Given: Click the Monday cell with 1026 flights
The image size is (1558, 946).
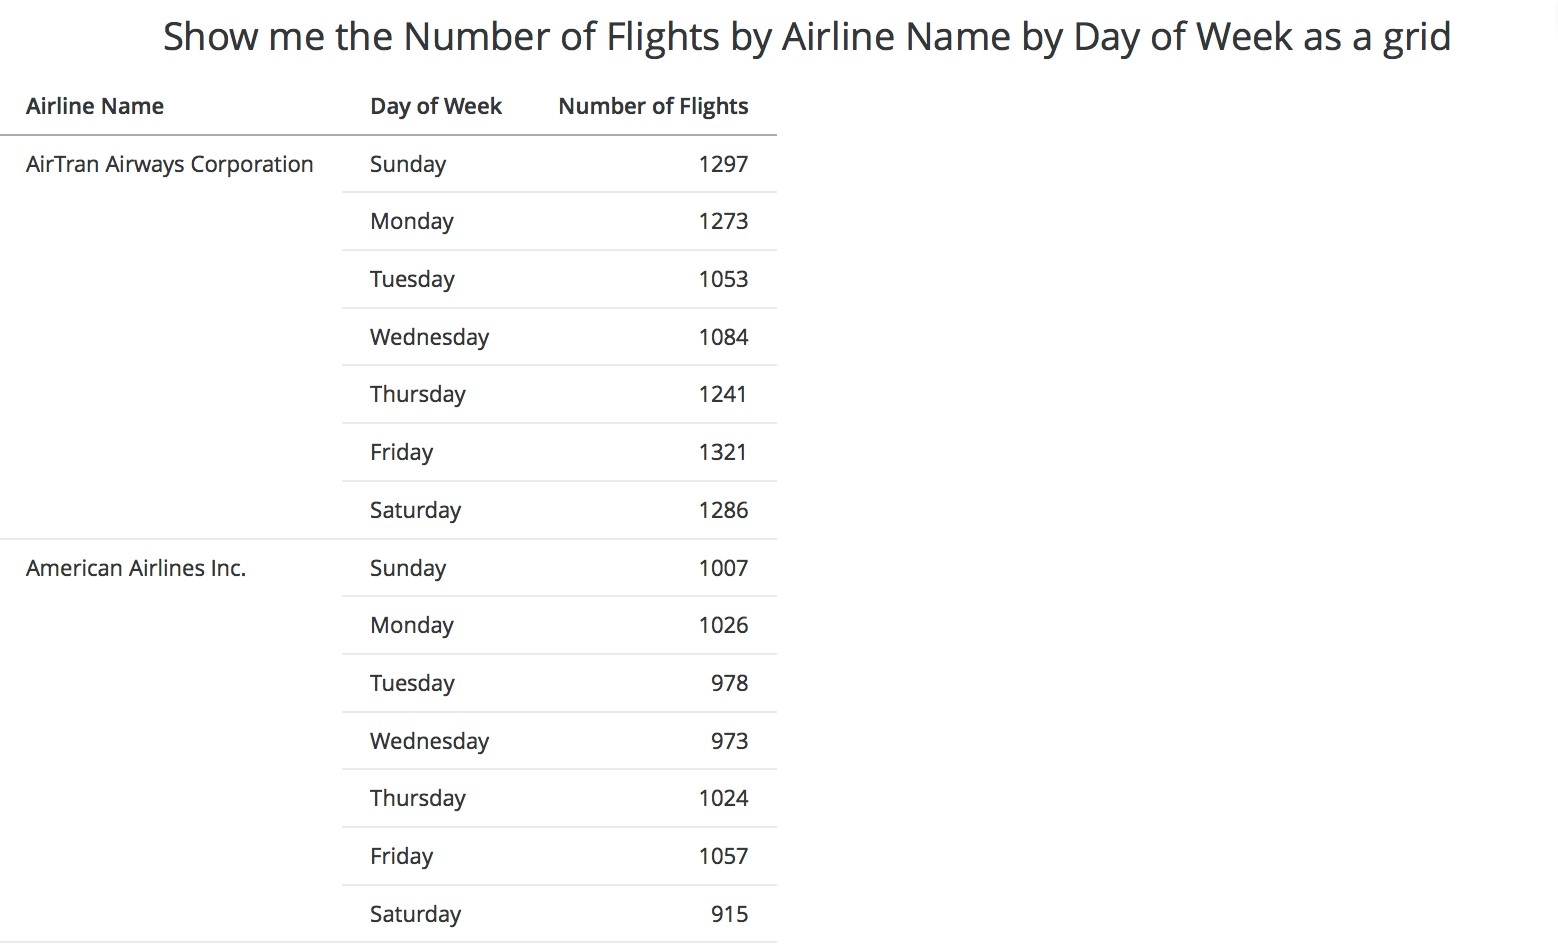Looking at the screenshot, I should point(412,625).
